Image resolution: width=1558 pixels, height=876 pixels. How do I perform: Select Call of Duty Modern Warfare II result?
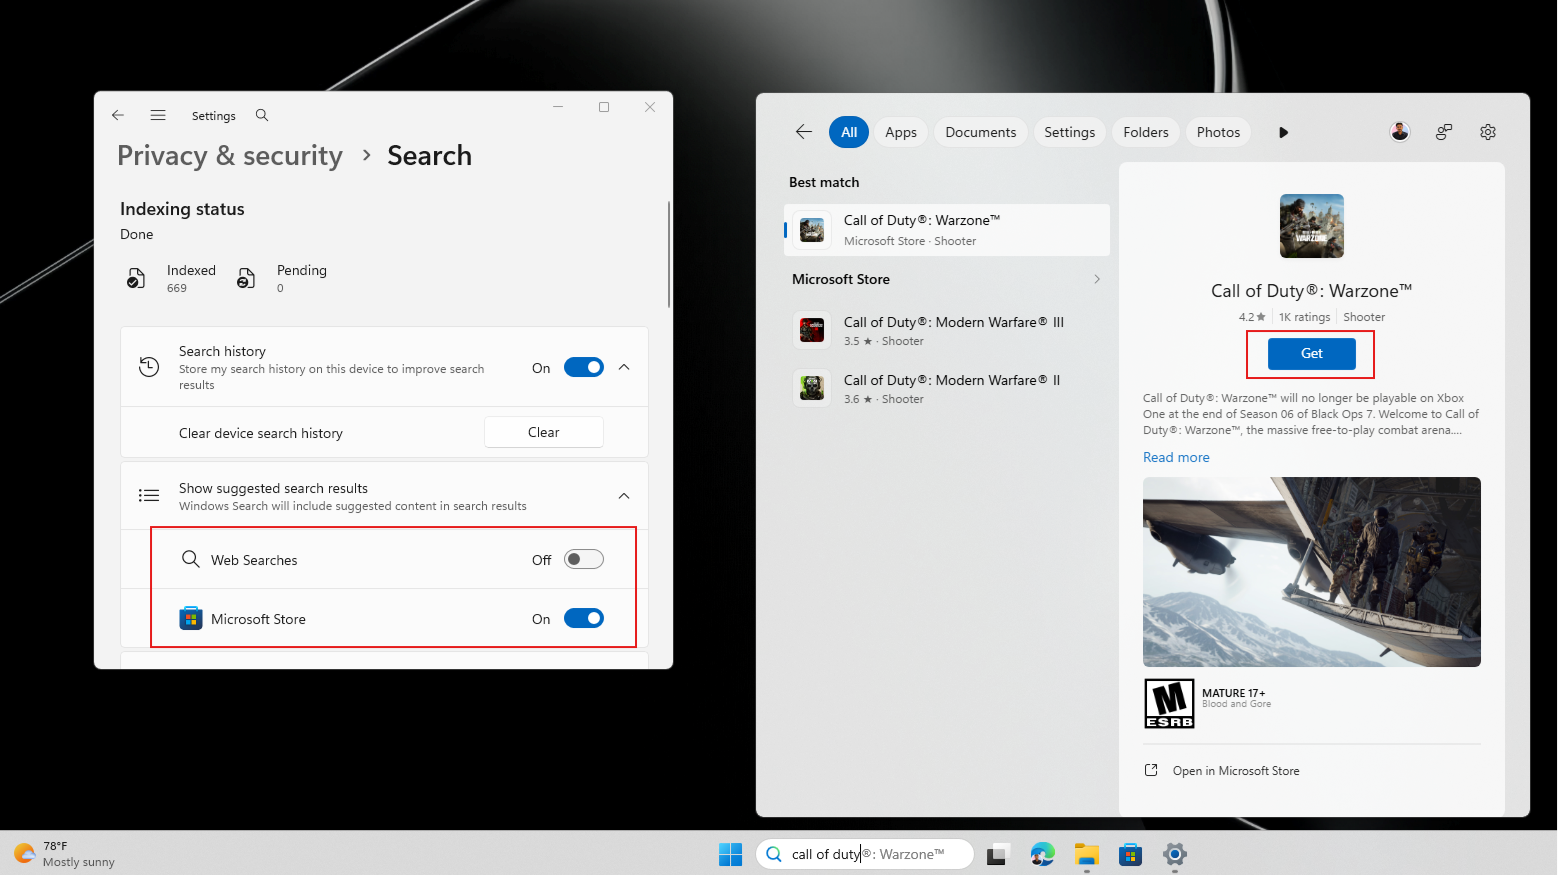coord(947,388)
